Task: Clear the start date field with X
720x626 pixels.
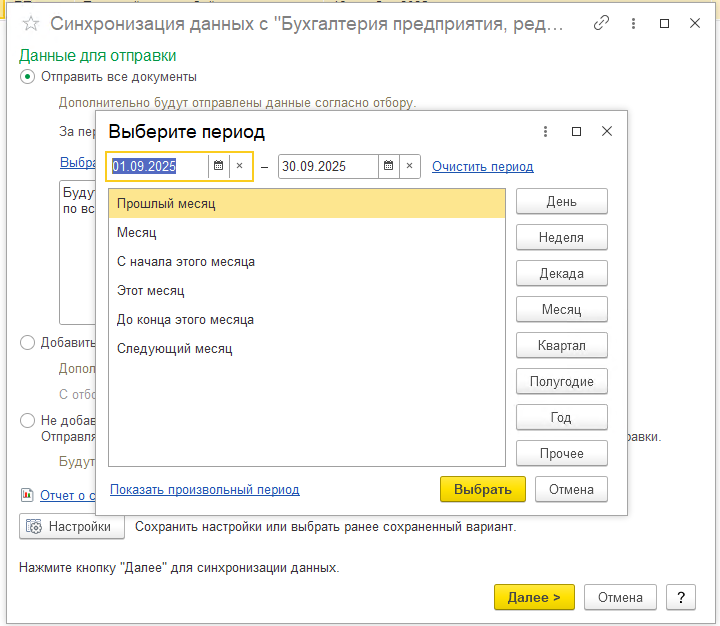Action: click(x=239, y=166)
